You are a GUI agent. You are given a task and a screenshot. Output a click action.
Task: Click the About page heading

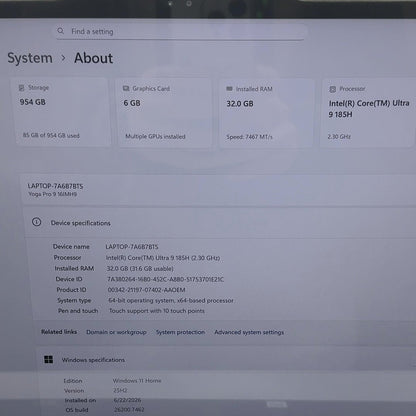pos(93,58)
